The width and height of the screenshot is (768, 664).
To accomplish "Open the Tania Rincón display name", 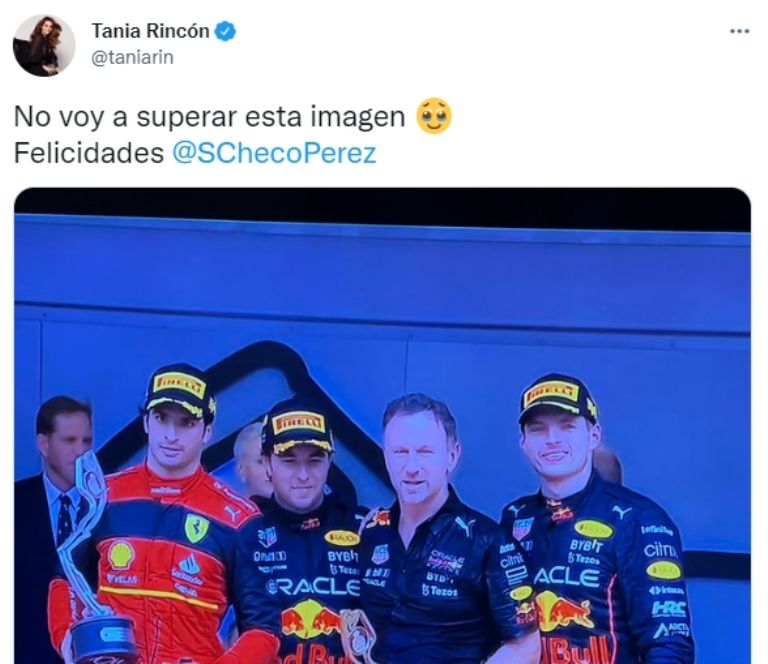I will (x=151, y=31).
